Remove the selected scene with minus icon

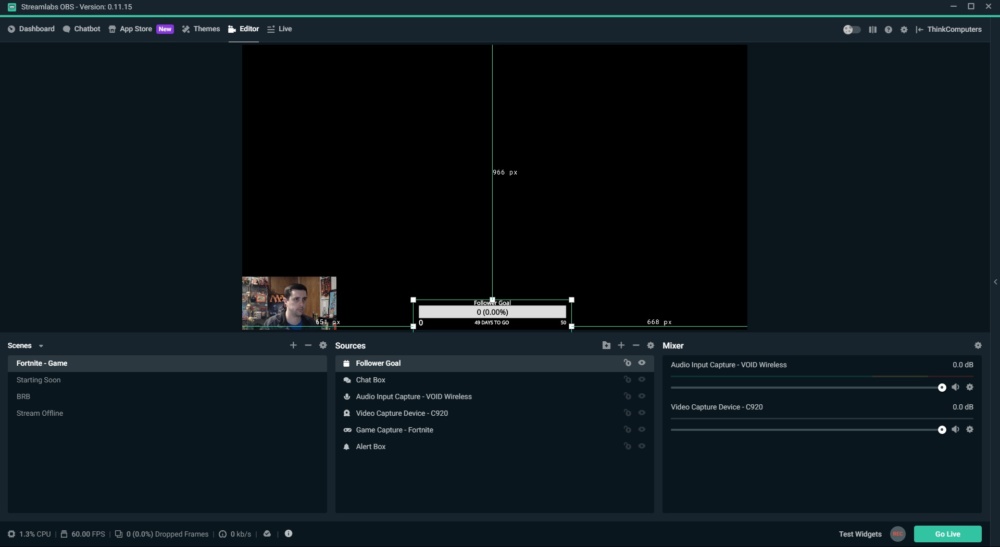(308, 345)
